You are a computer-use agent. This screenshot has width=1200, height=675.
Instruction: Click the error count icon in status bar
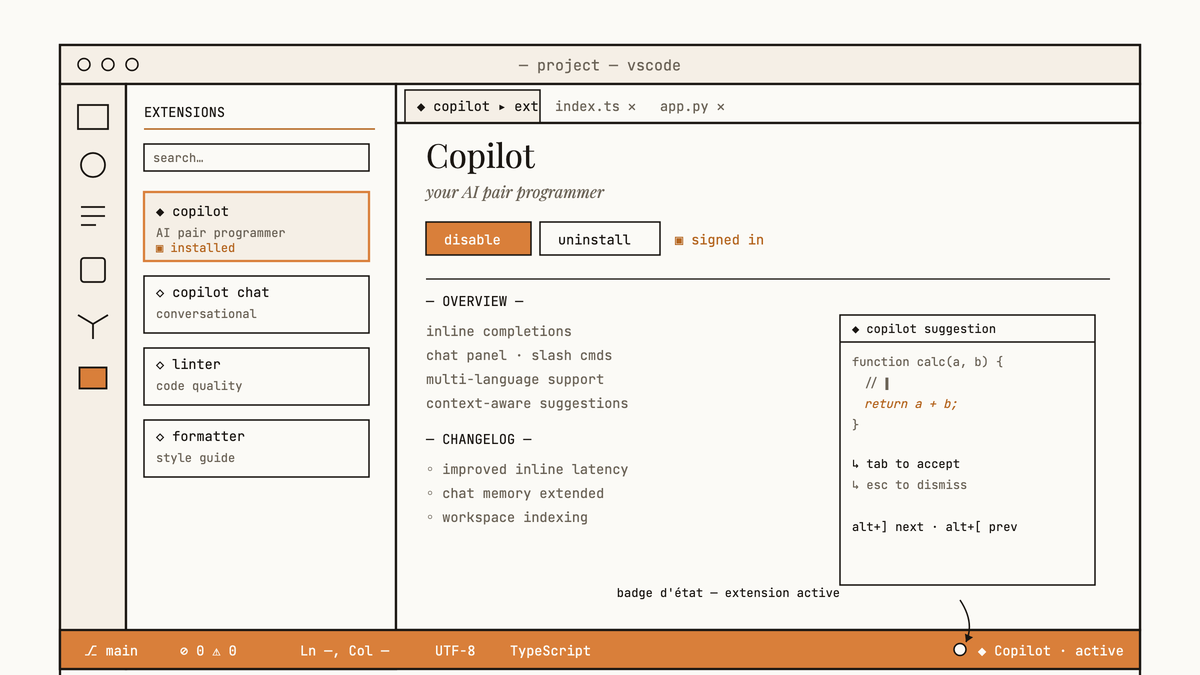(x=184, y=651)
